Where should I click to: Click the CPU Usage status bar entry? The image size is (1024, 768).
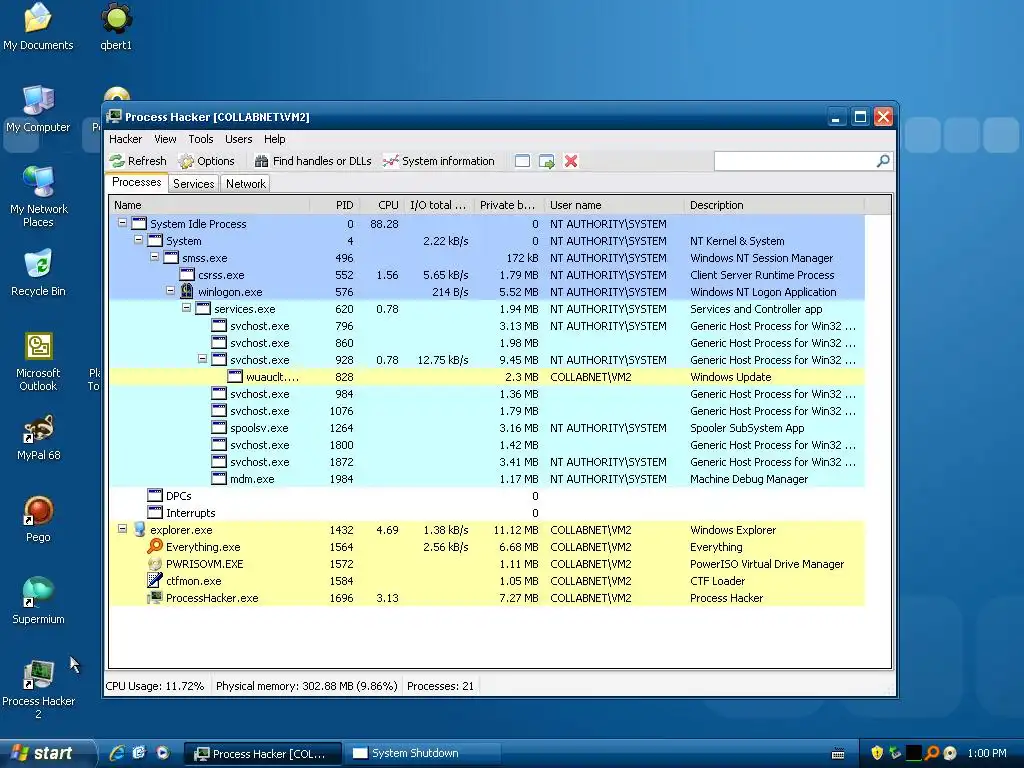[155, 686]
